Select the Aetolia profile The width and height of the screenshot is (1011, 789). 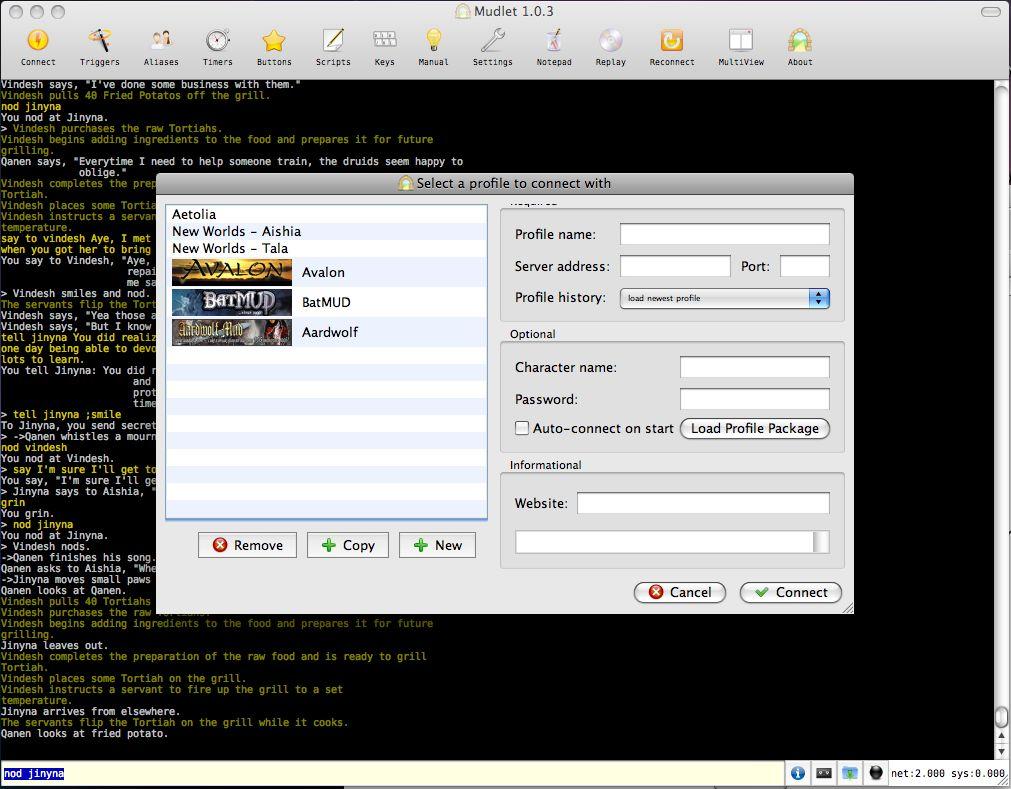326,214
